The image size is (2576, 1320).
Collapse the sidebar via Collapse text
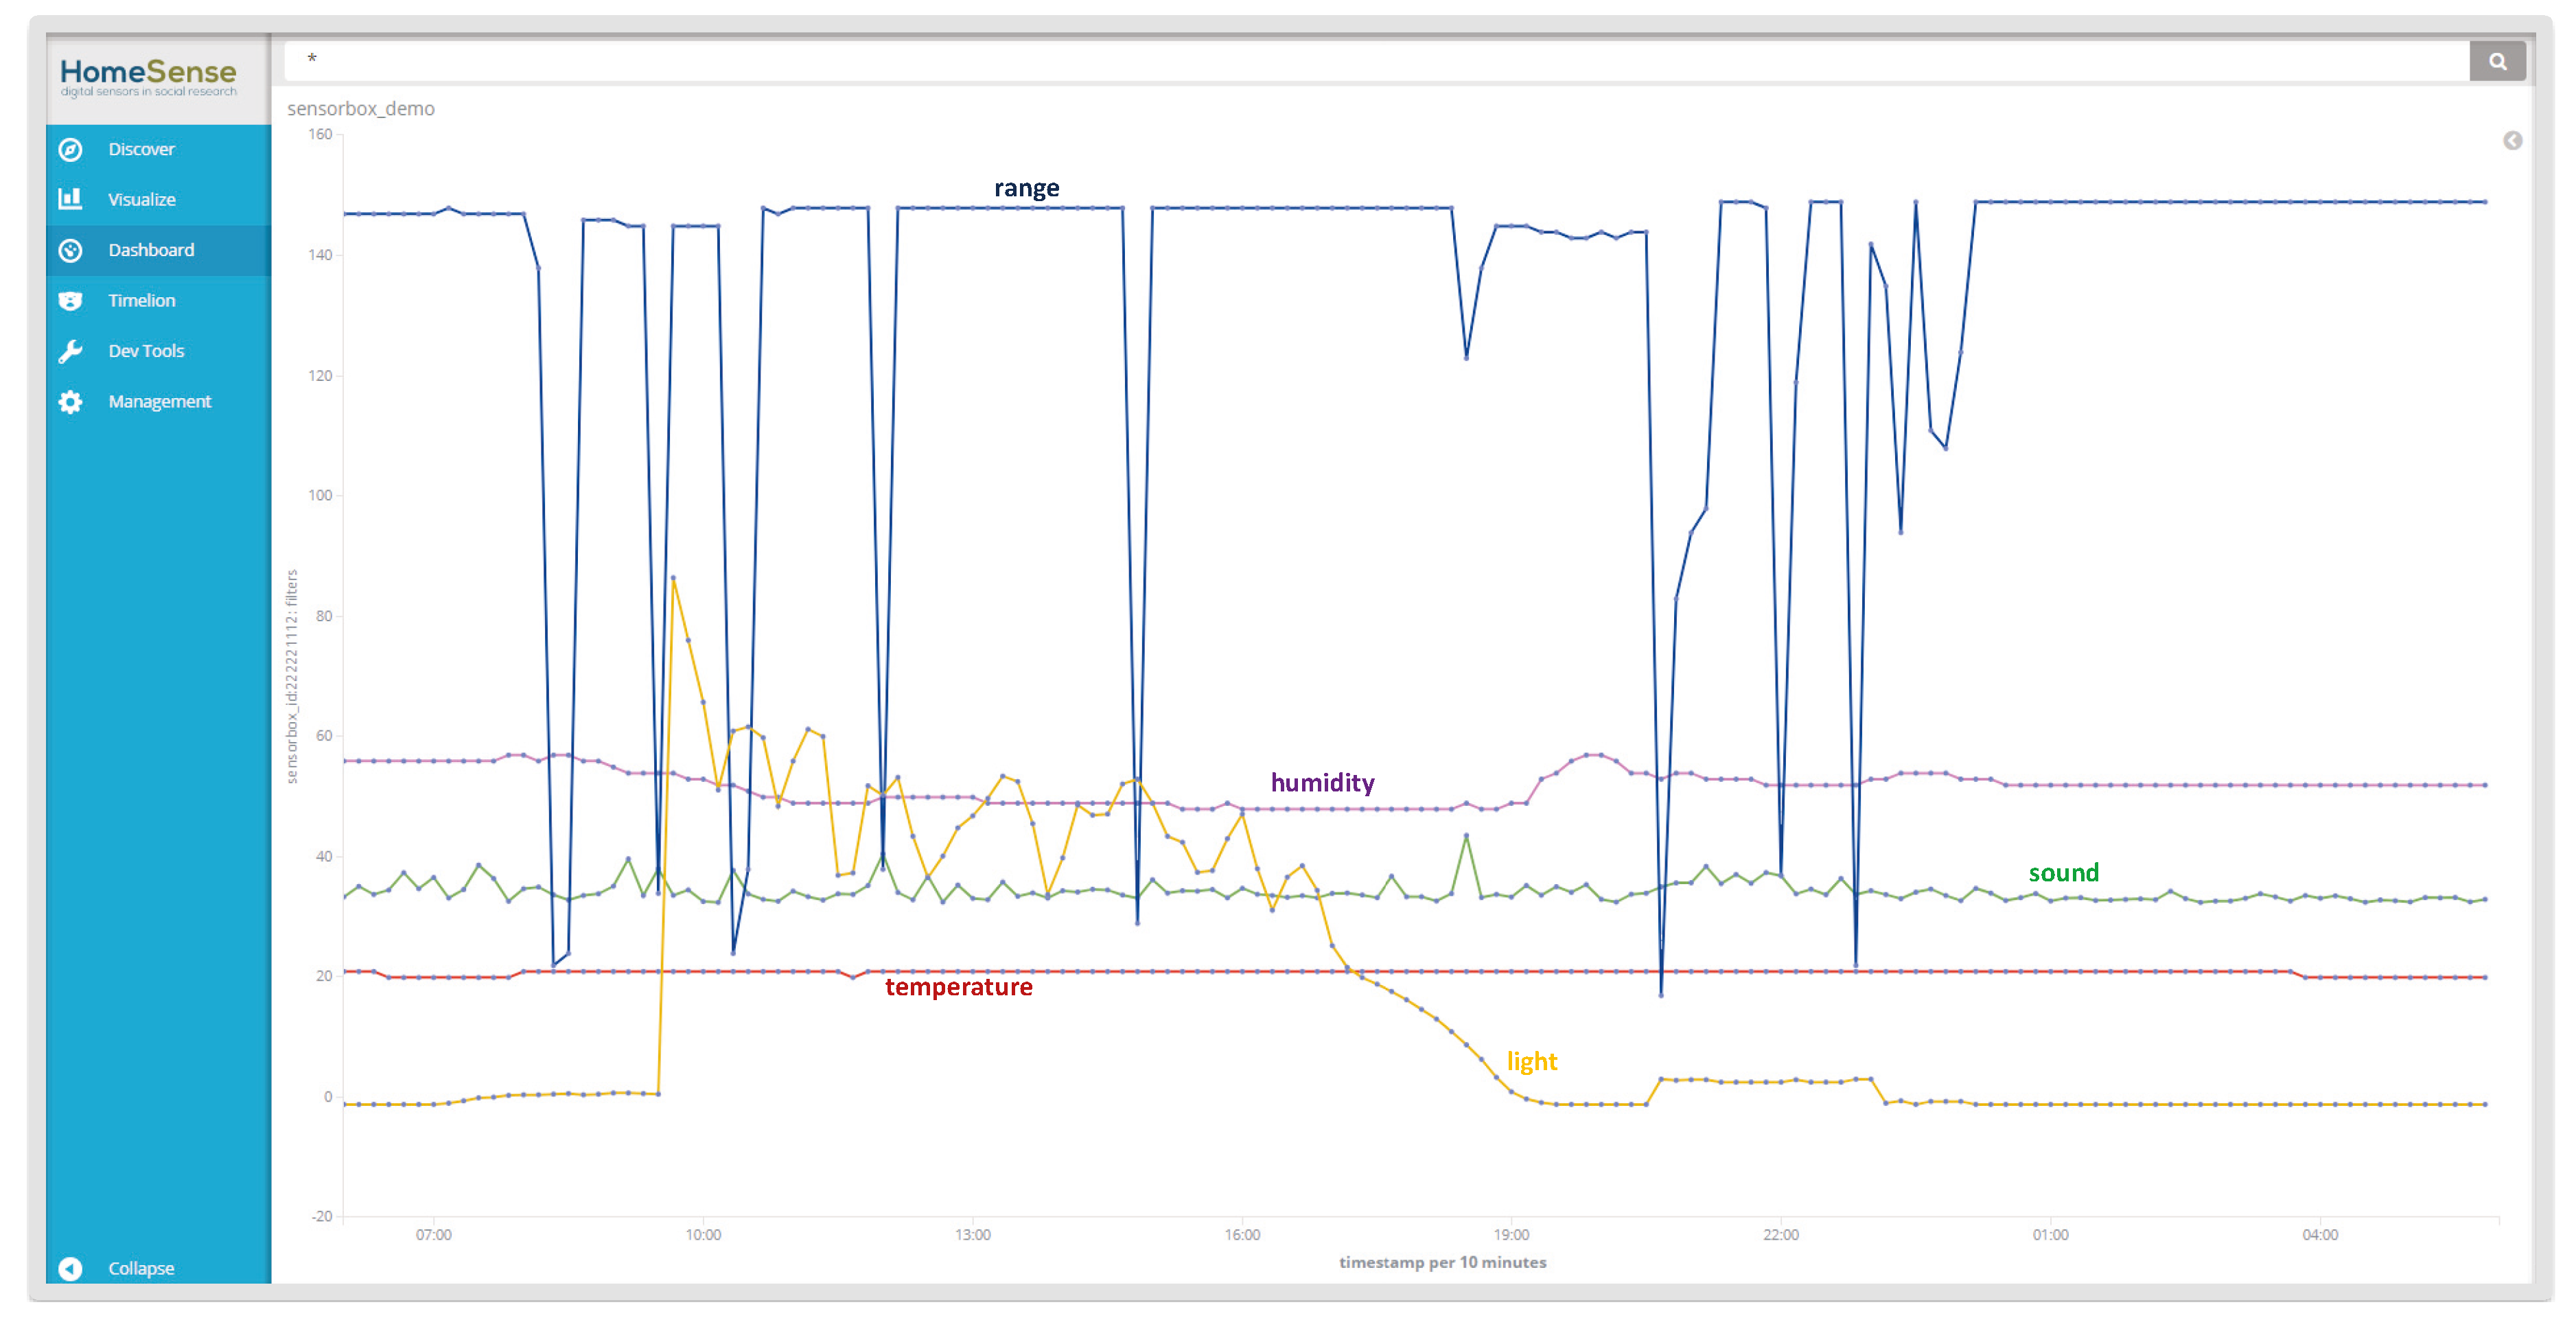point(141,1268)
